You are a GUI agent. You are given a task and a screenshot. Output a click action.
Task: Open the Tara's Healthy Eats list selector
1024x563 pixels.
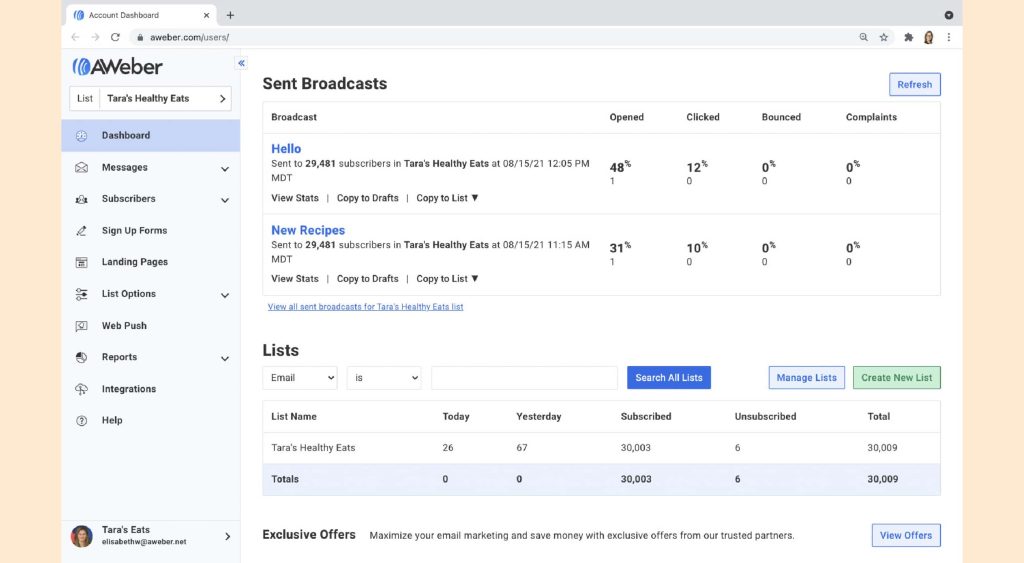(x=150, y=99)
